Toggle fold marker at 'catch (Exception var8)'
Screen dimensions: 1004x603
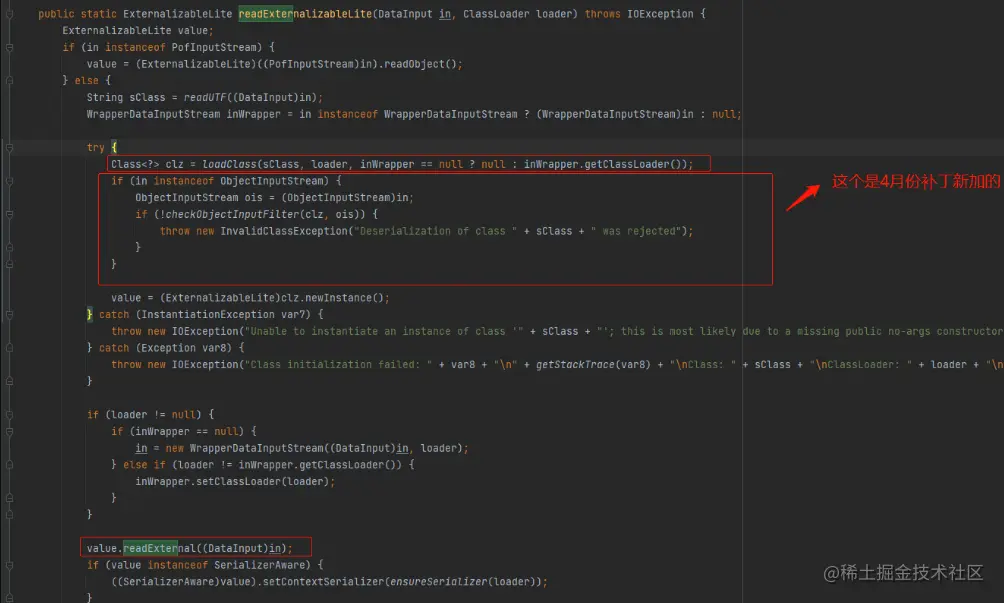point(9,348)
